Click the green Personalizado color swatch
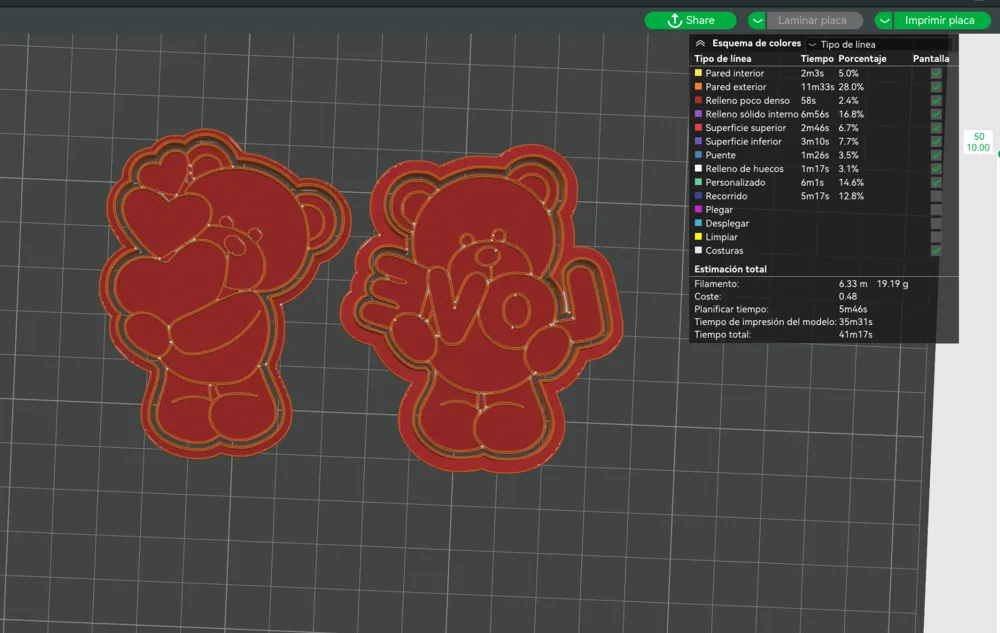 pyautogui.click(x=698, y=182)
